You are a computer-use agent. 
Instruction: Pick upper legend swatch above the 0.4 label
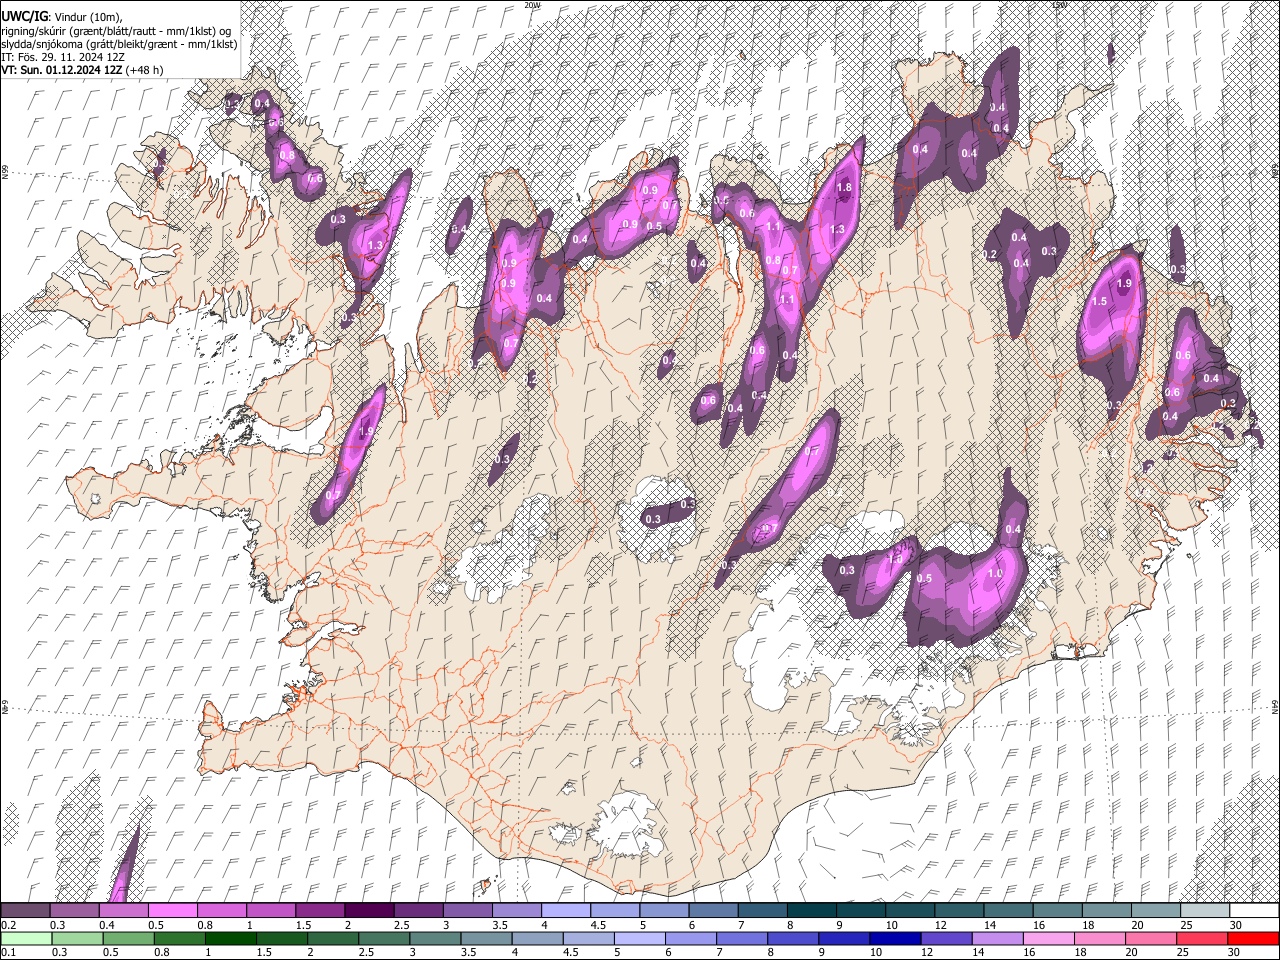123,910
